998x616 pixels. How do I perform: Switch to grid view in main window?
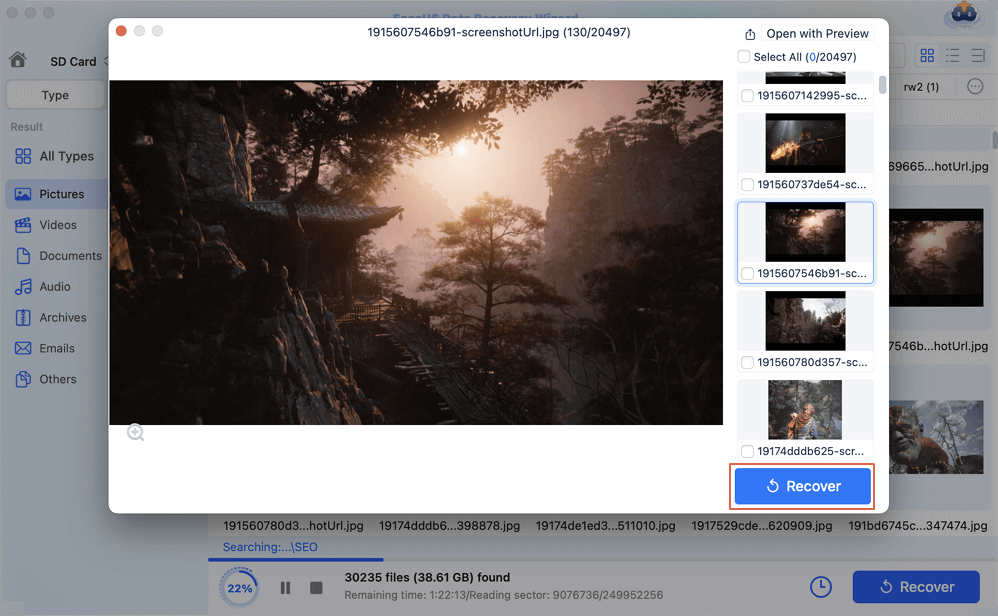pyautogui.click(x=927, y=55)
